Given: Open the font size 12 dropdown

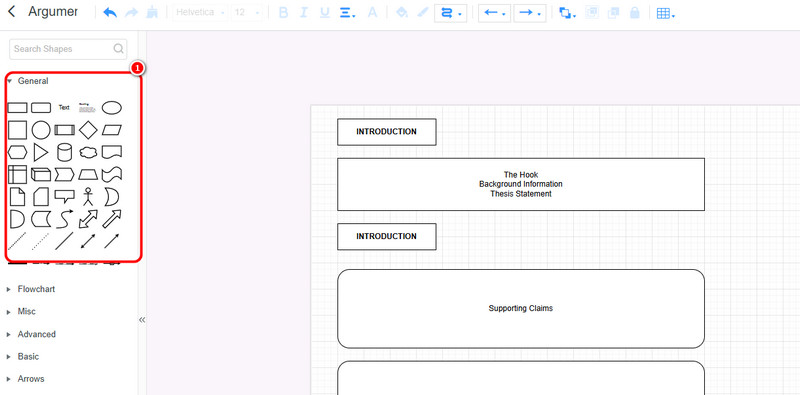Looking at the screenshot, I should coord(247,13).
